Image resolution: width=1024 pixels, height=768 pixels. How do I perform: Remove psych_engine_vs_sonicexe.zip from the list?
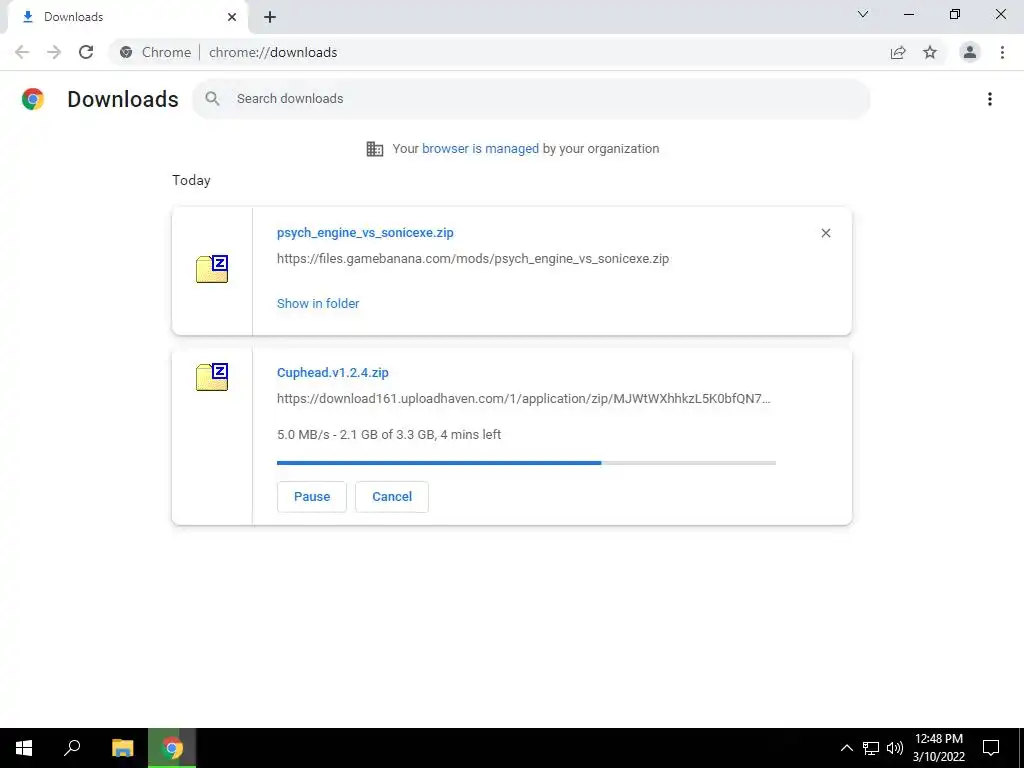click(825, 233)
